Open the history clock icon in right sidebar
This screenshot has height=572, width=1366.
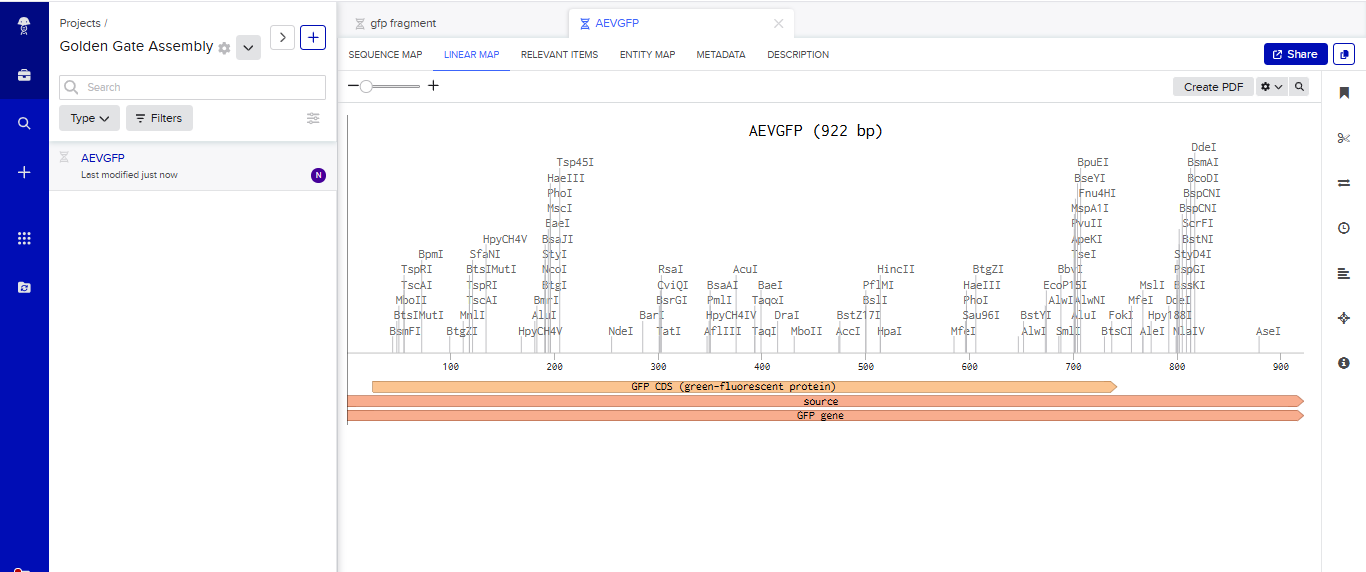click(x=1343, y=228)
